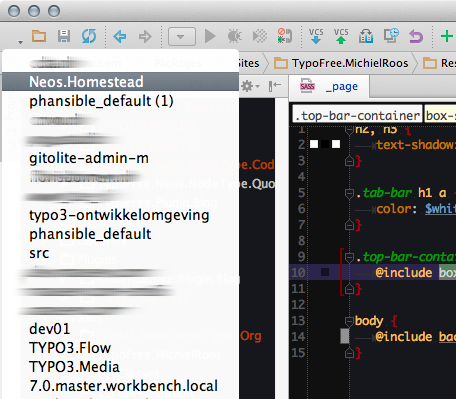
Task: Open the recent projects dropdown arrow
Action: 21,42
